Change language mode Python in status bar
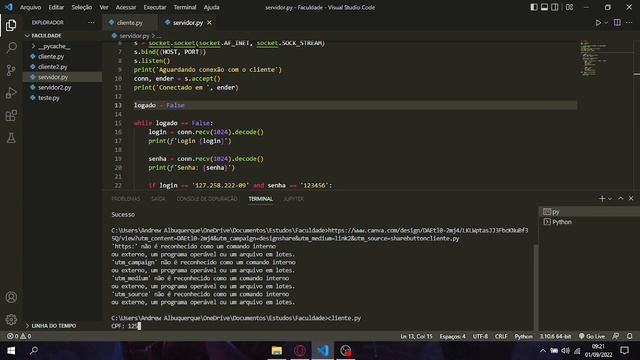640x360 pixels. tap(523, 336)
